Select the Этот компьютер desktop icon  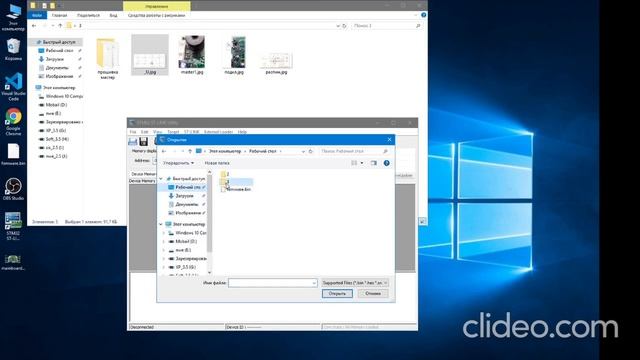[x=13, y=17]
